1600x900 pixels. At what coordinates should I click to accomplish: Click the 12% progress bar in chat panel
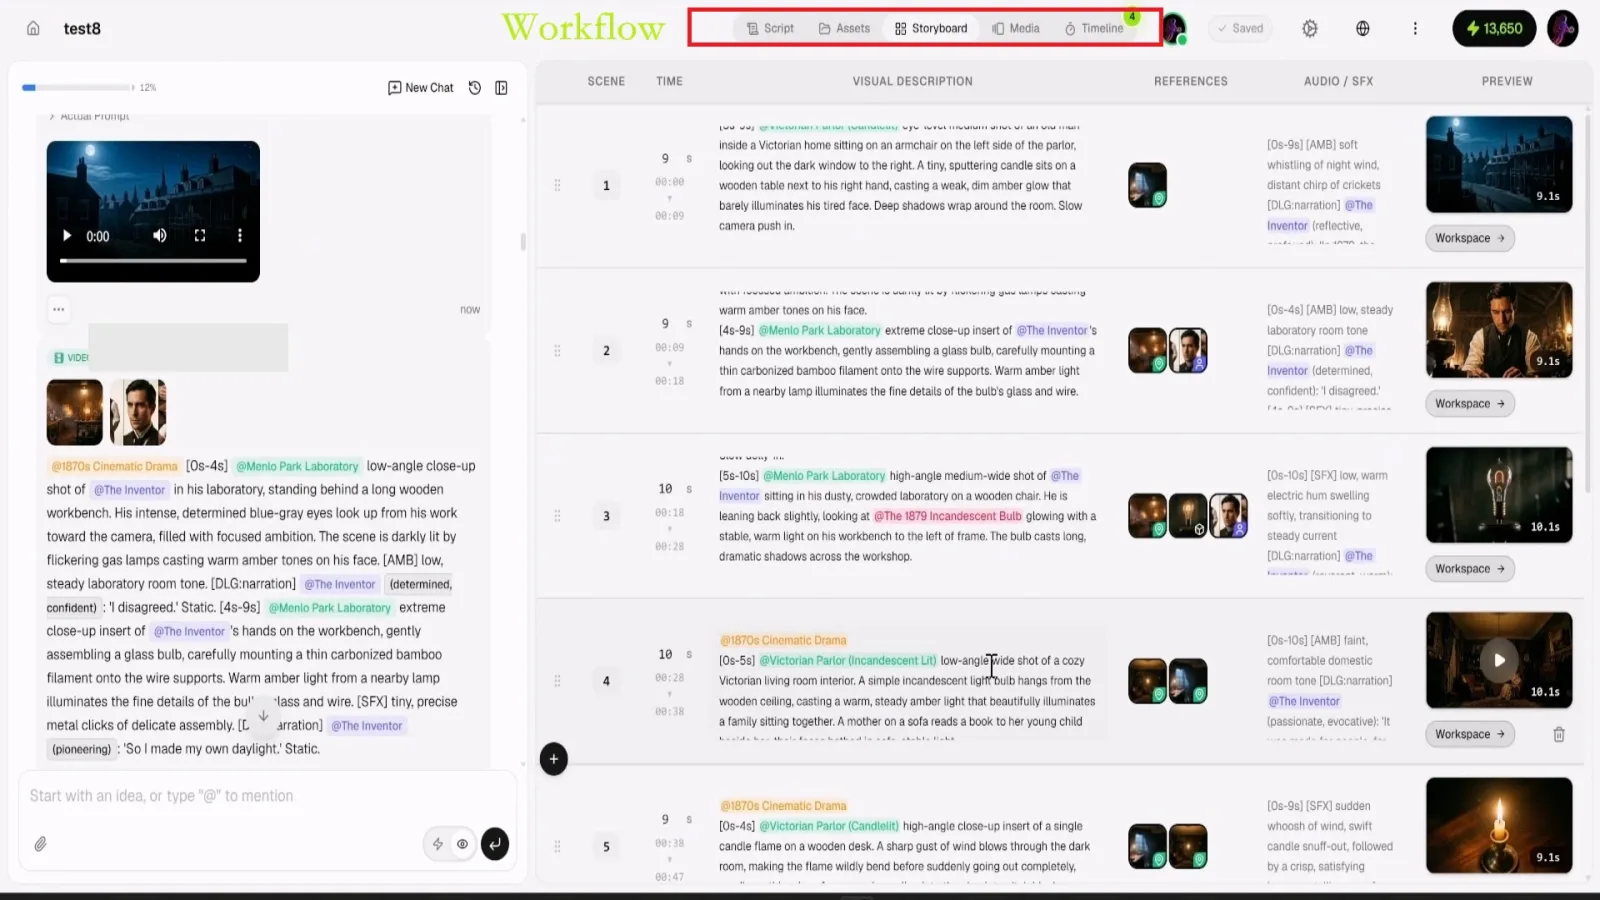pos(78,88)
